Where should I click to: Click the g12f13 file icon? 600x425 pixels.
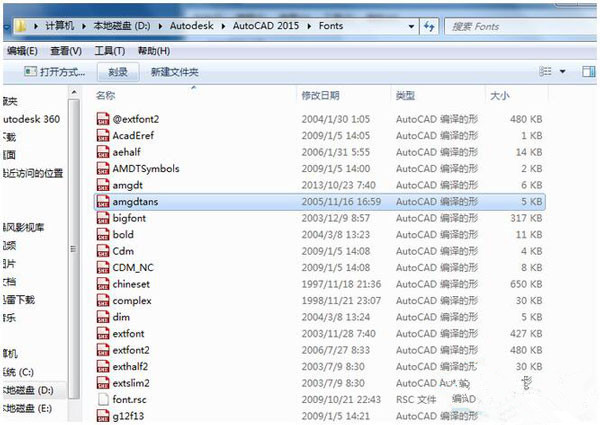[103, 416]
